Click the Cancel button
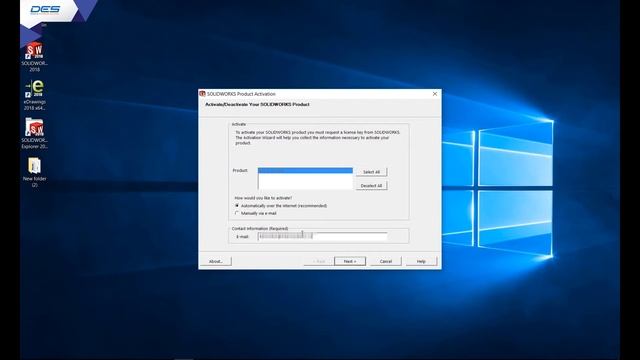Image resolution: width=640 pixels, height=360 pixels. coord(386,261)
